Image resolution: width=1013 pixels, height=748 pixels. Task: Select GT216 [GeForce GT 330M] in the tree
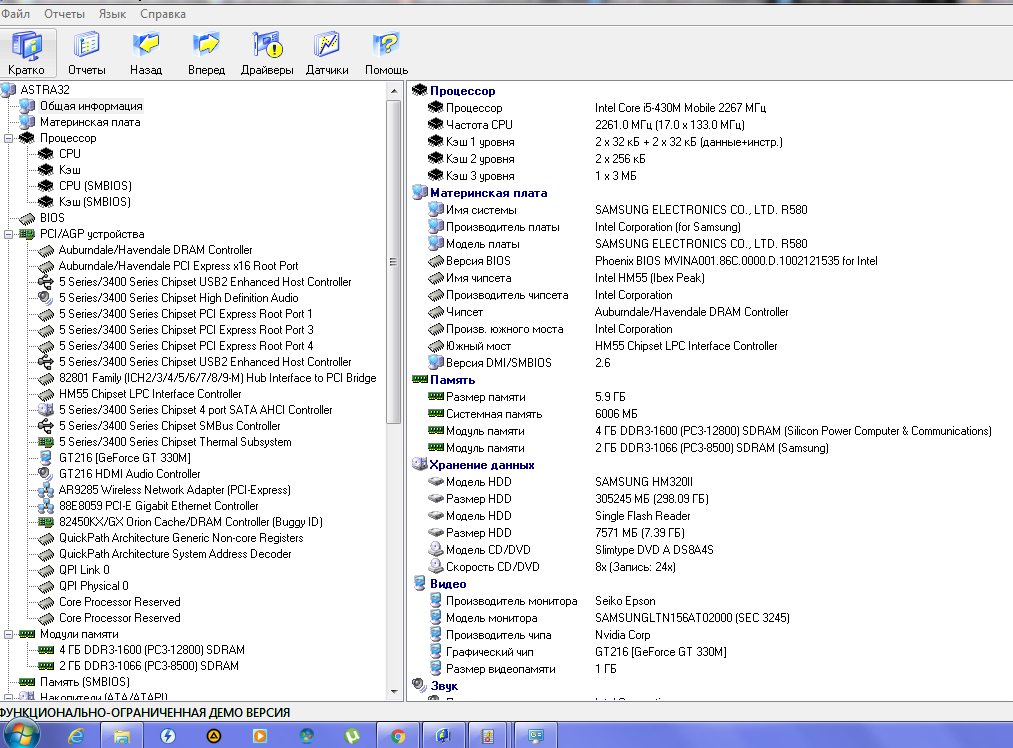point(125,458)
